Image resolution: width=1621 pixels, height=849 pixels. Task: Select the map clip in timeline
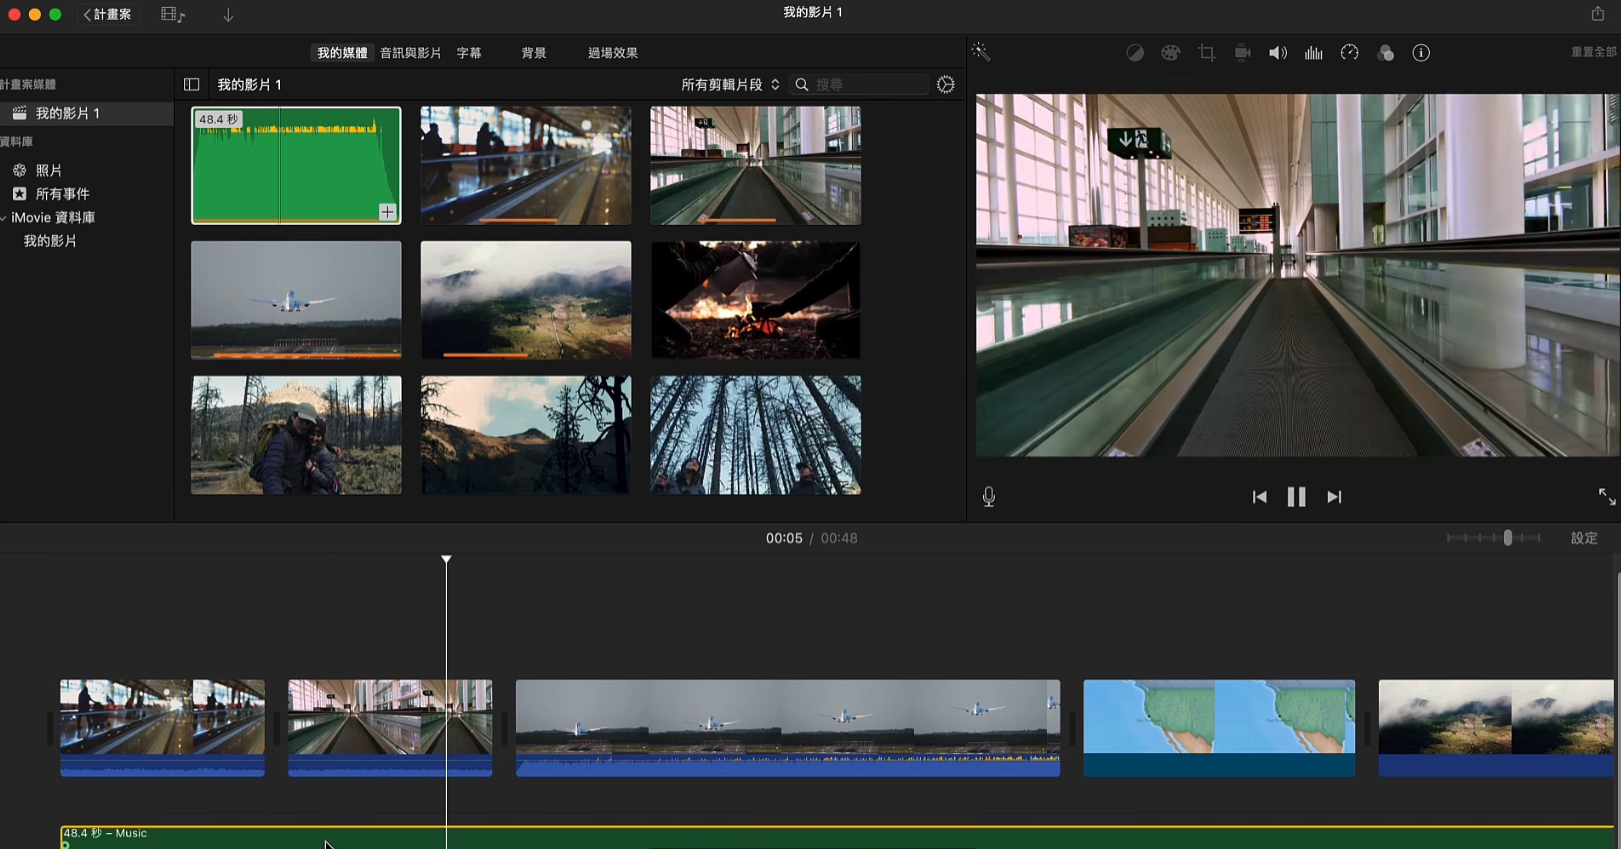click(x=1219, y=728)
